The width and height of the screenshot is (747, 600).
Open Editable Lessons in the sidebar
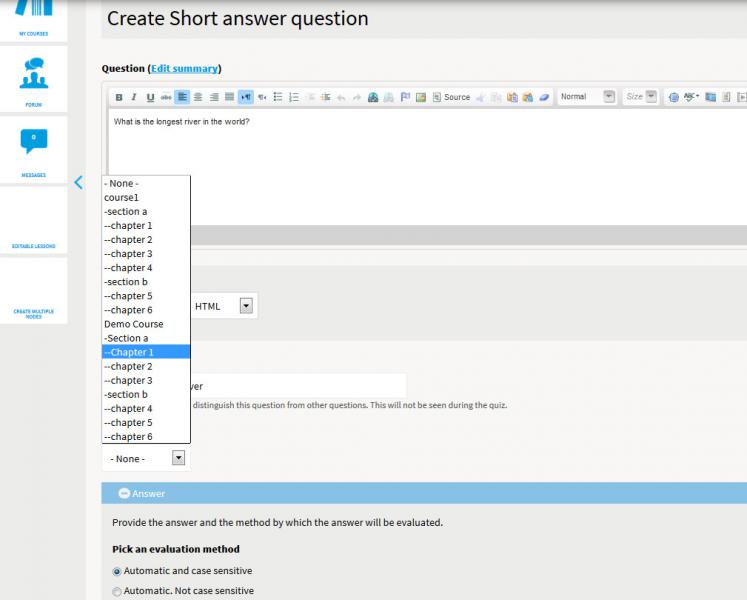click(33, 221)
